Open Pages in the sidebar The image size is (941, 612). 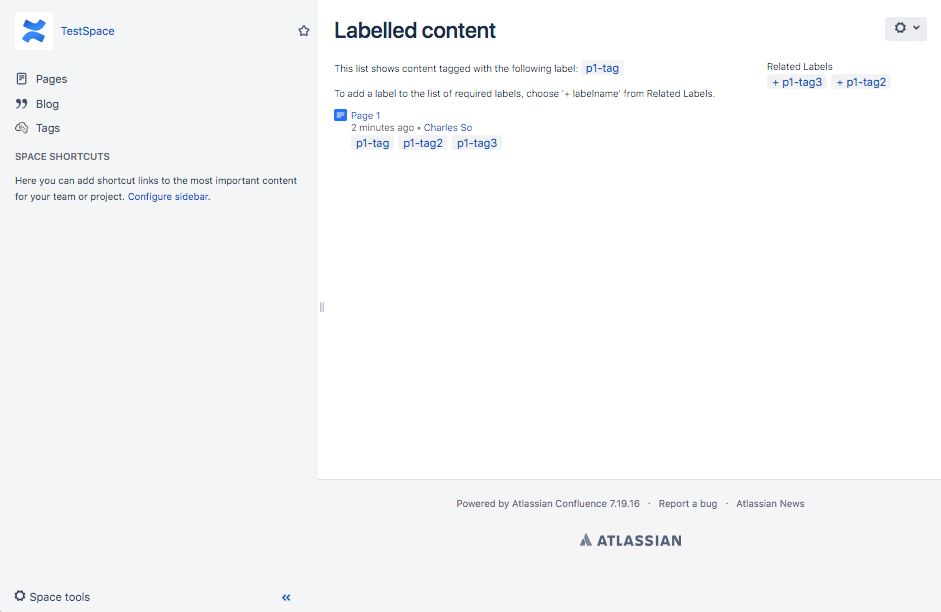click(x=51, y=79)
